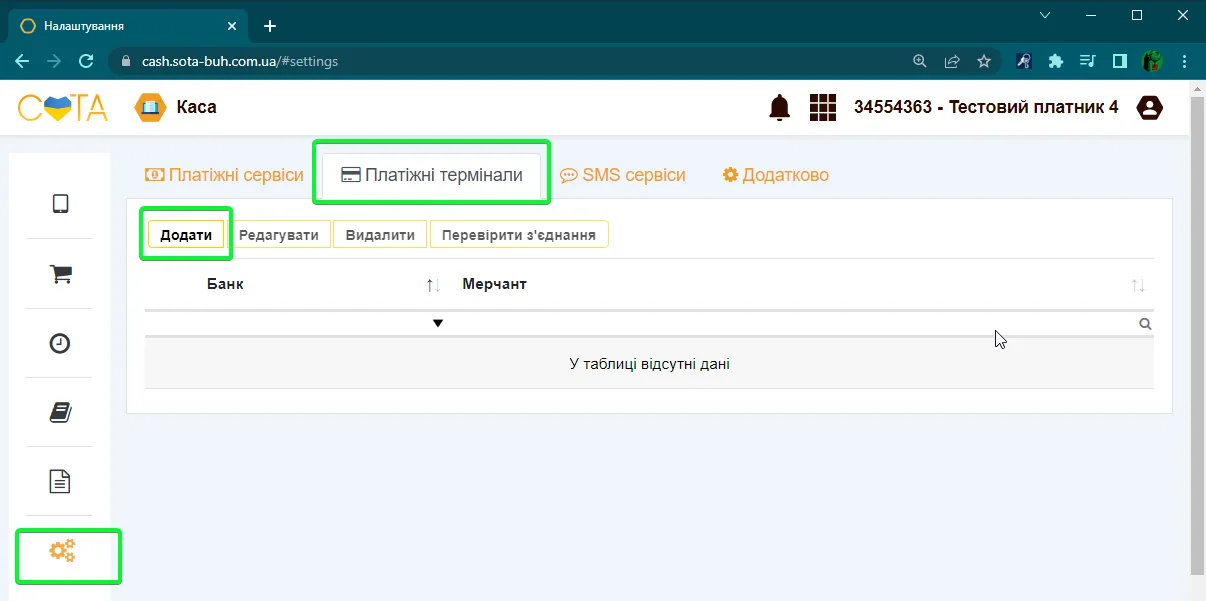The image size is (1206, 601).
Task: Switch to Платіжні сервіси tab
Action: click(224, 175)
